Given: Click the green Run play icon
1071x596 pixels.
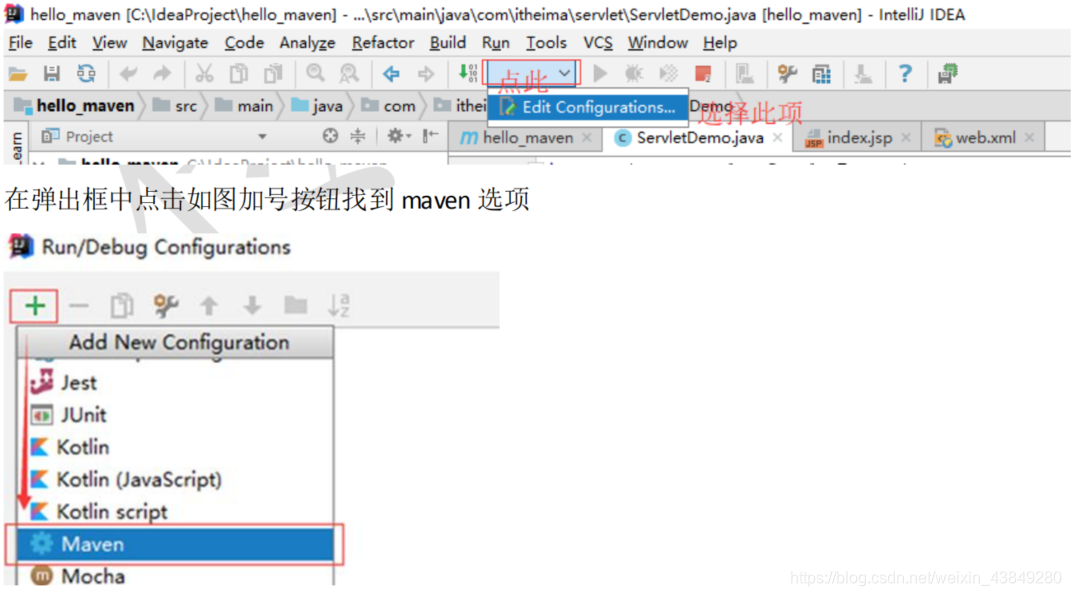Looking at the screenshot, I should 600,74.
